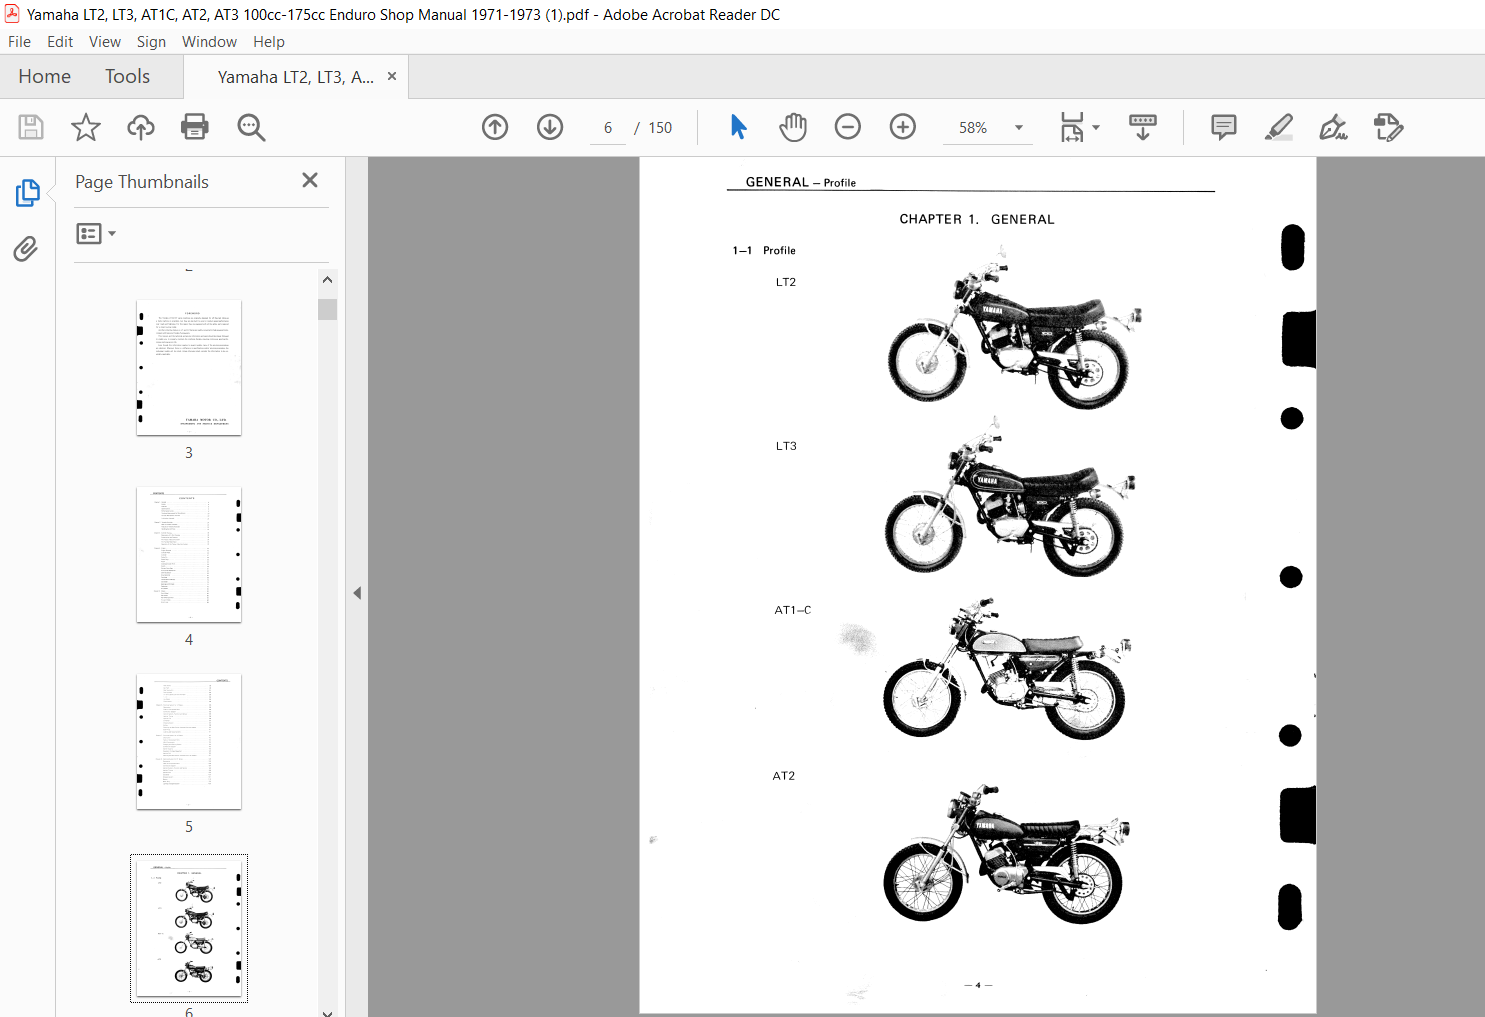Open the View menu

click(105, 42)
